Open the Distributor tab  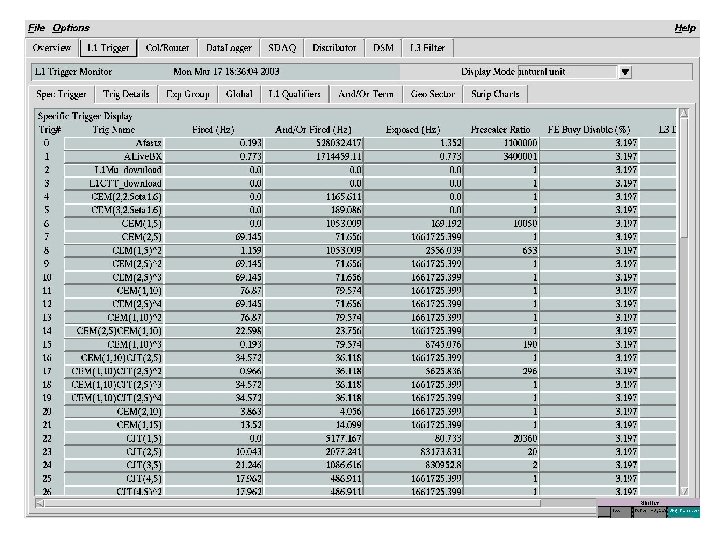tap(334, 48)
